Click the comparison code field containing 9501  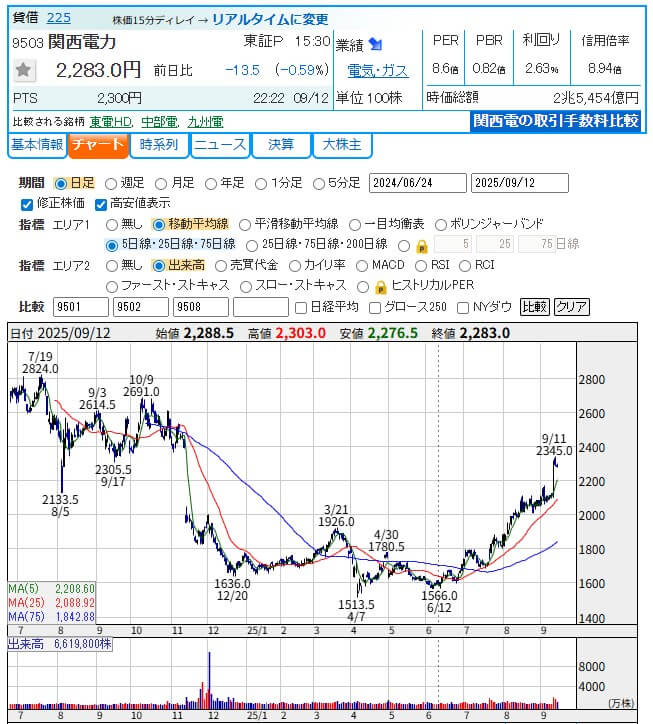pos(81,307)
